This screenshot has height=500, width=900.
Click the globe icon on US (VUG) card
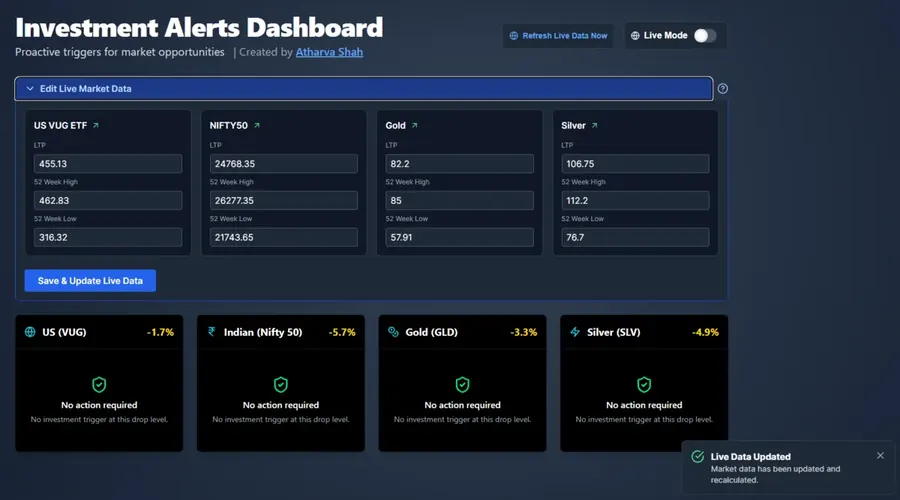pos(30,332)
